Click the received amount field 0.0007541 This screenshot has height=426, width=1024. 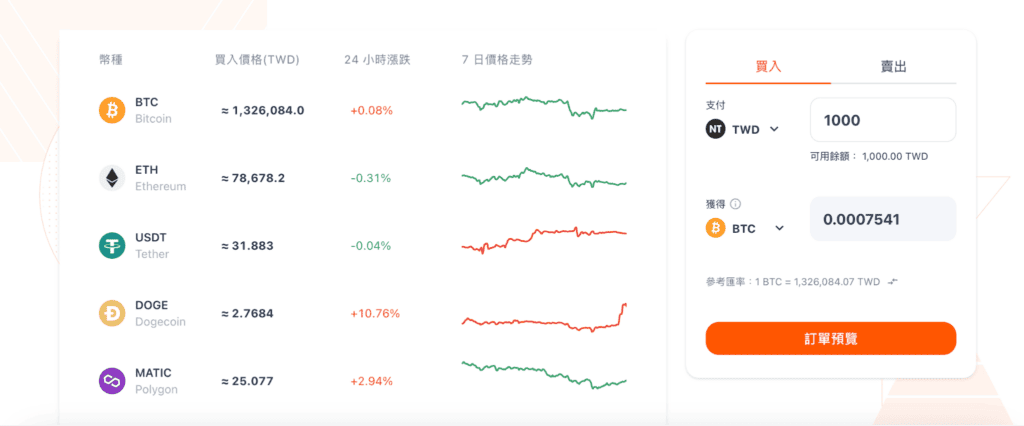[883, 219]
